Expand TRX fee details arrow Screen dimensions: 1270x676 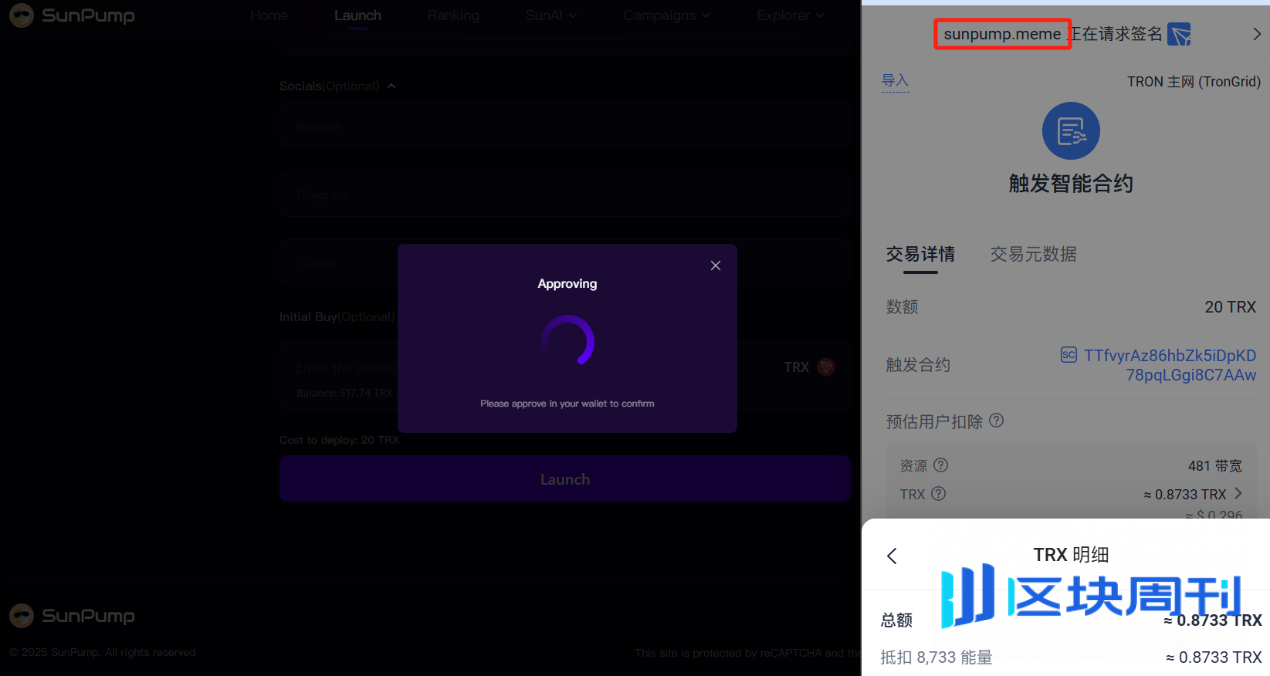point(1239,493)
